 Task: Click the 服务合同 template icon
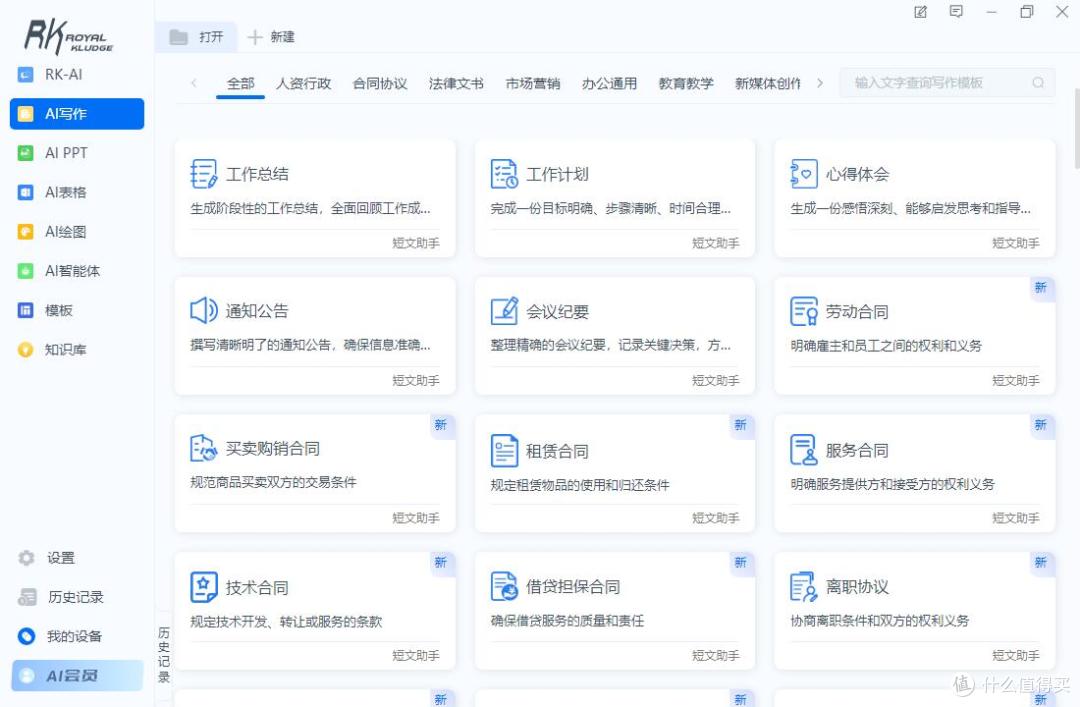tap(804, 449)
